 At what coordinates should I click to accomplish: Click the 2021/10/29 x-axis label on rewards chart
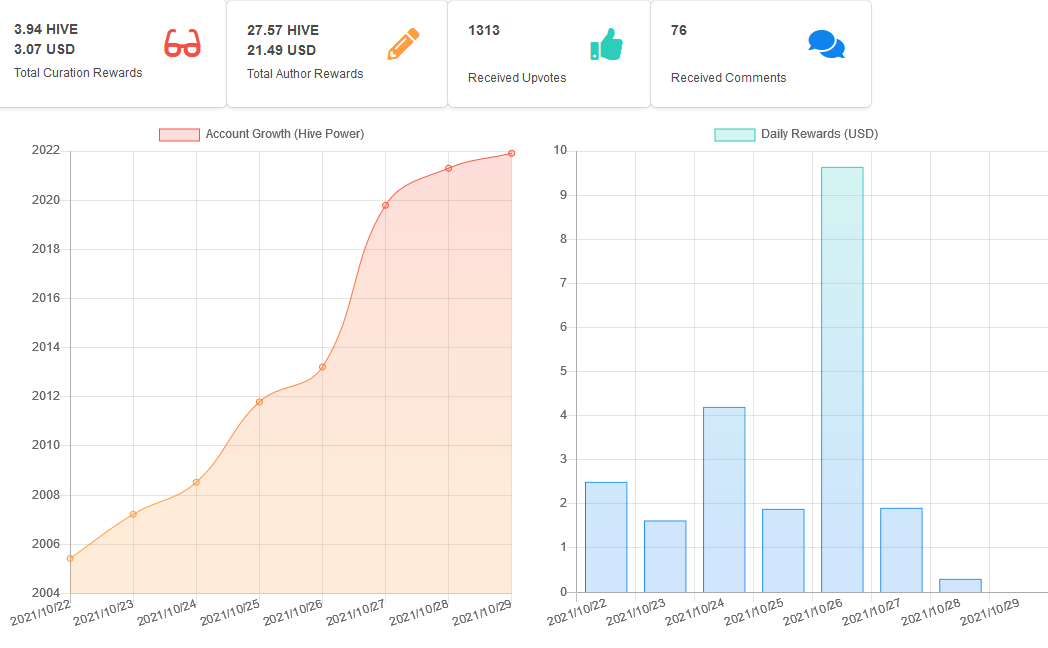point(990,612)
